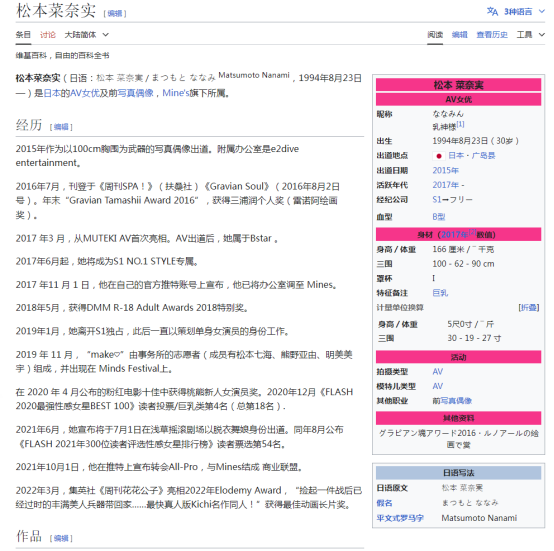Switch to the 阅读 read tab
This screenshot has width=554, height=551.
point(435,35)
